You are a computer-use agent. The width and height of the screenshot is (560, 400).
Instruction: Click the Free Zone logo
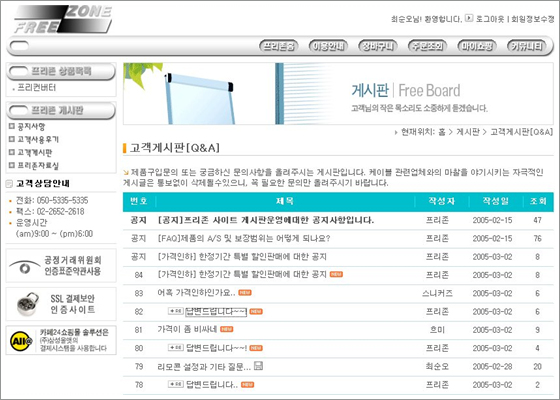[63, 20]
